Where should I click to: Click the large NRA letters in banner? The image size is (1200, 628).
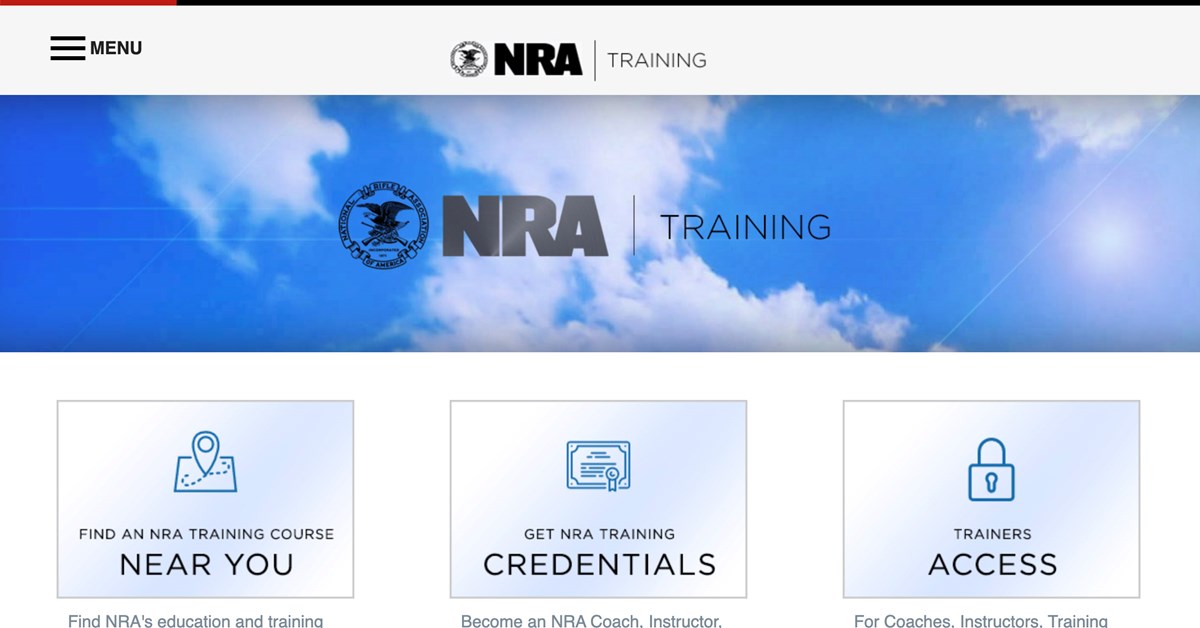(525, 226)
